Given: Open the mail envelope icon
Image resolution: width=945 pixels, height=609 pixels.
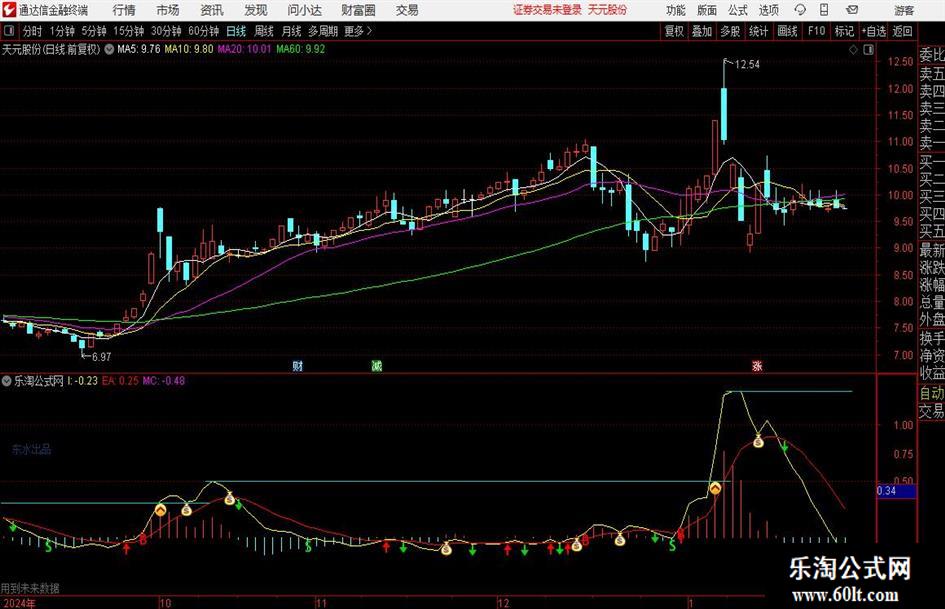Looking at the screenshot, I should pos(852,10).
